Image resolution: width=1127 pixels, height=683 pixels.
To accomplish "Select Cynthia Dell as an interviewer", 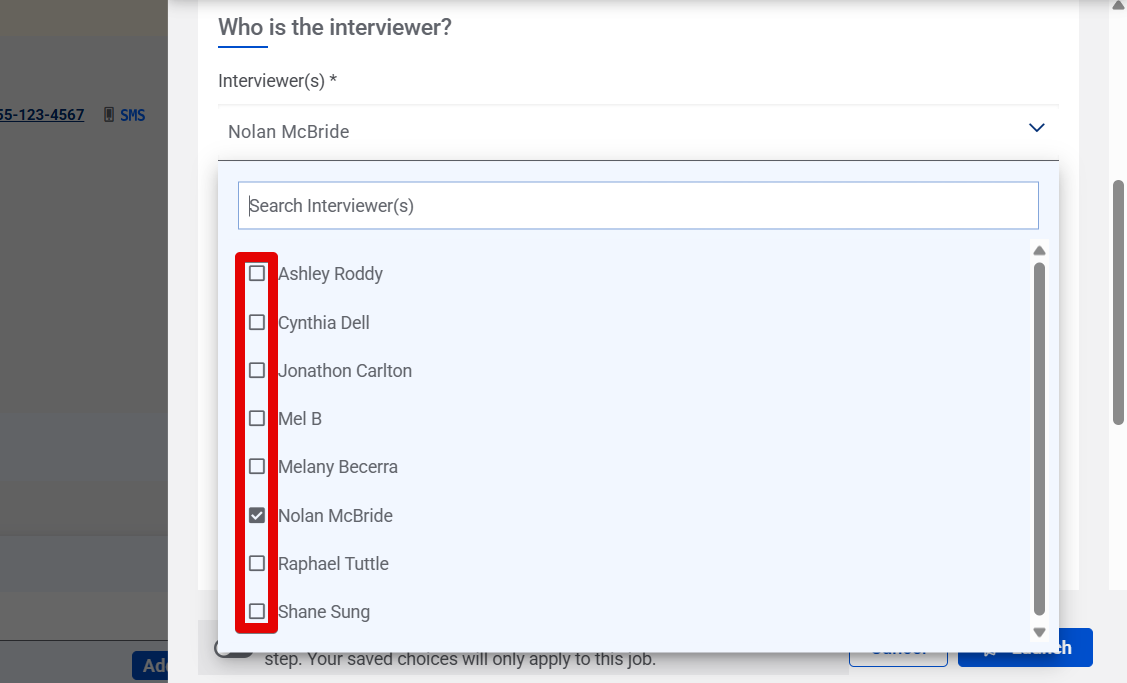I will 257,322.
